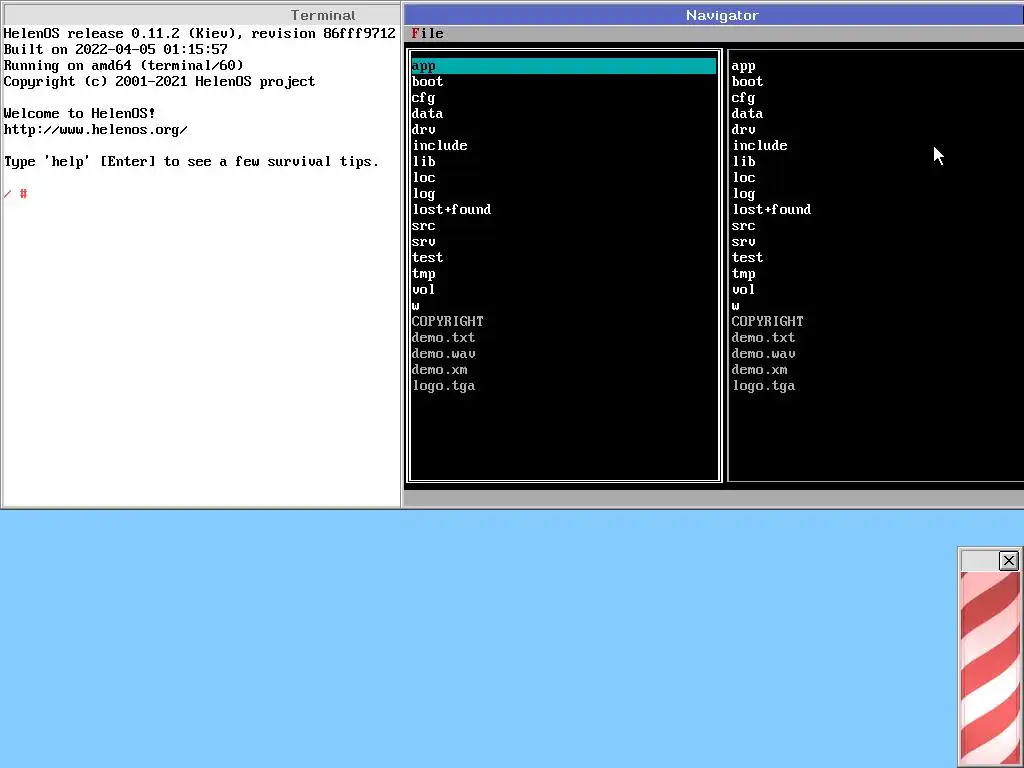1024x768 pixels.
Task: Select tmp directory in left panel
Action: (423, 274)
